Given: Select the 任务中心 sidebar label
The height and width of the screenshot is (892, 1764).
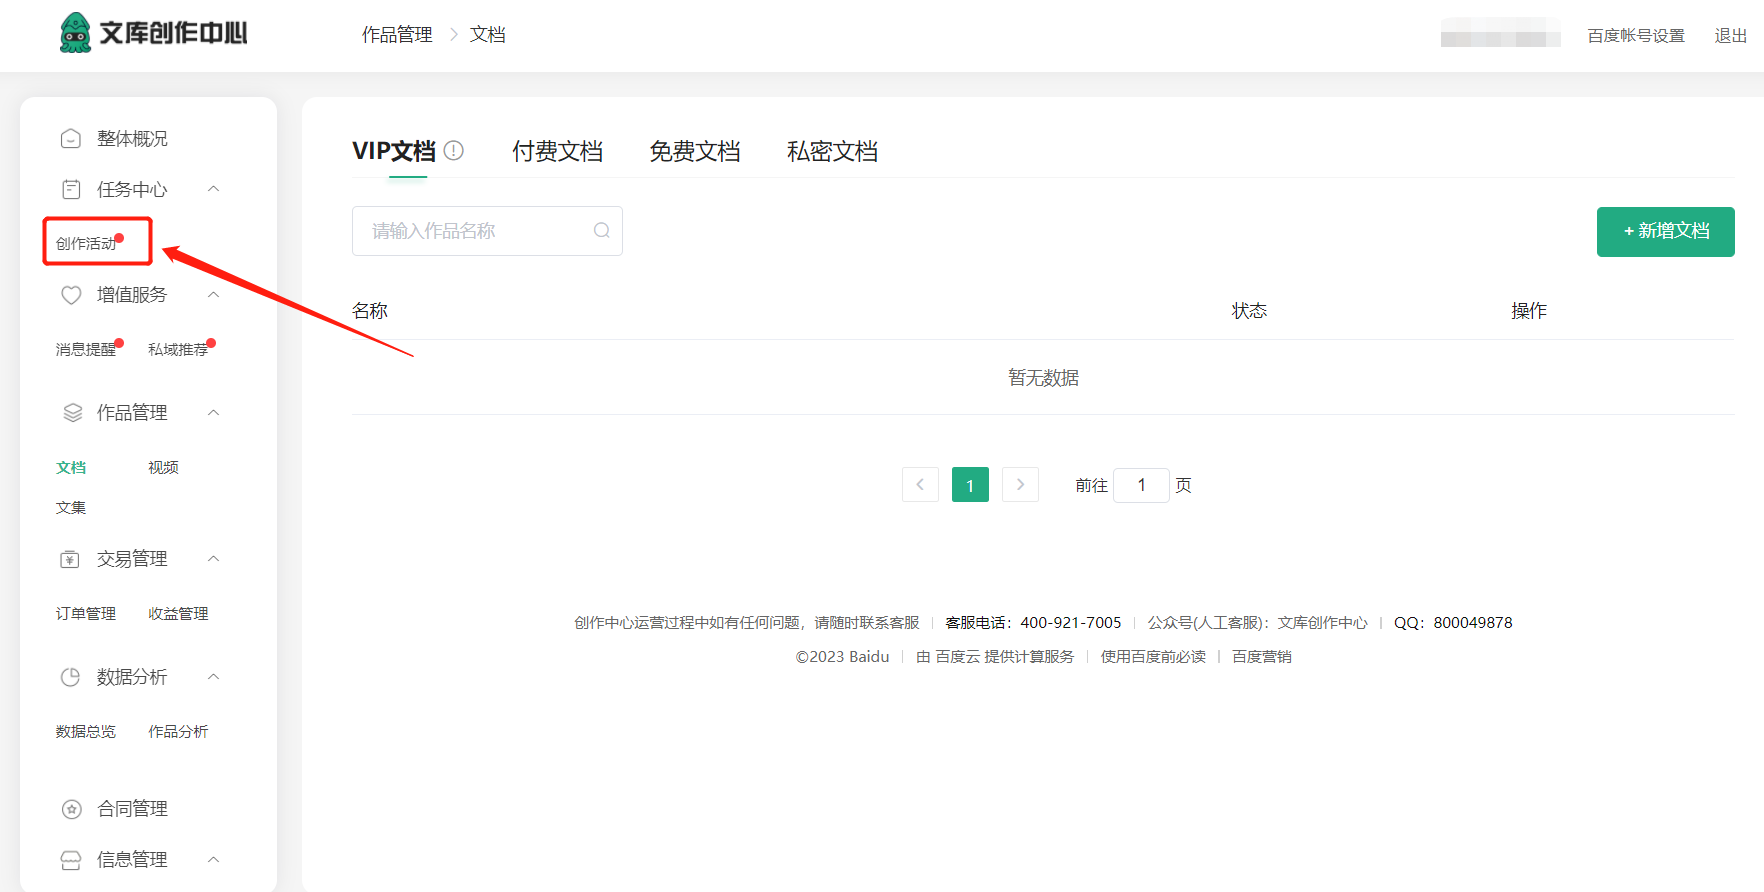Looking at the screenshot, I should [132, 189].
